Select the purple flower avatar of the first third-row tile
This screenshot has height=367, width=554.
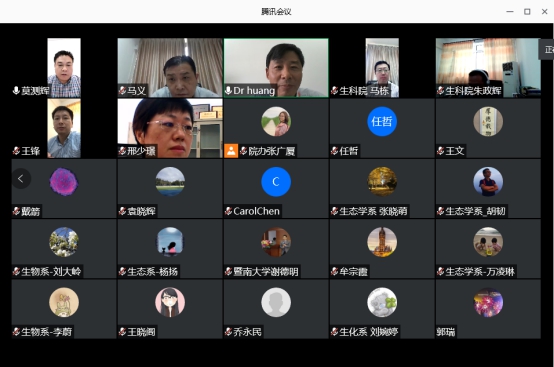coord(64,182)
